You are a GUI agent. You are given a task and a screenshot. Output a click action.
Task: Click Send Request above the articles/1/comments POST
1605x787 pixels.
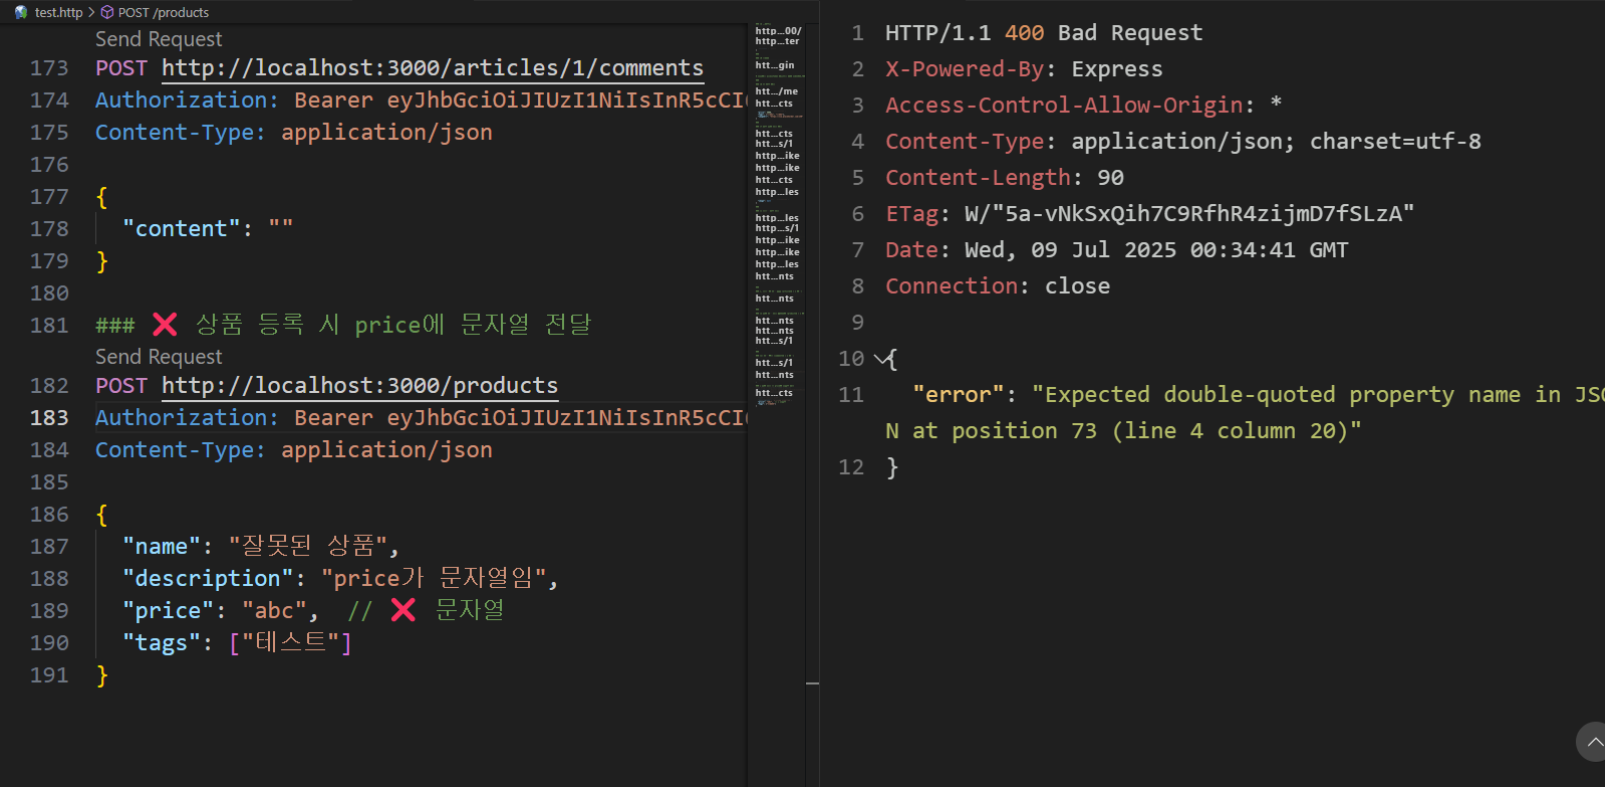(x=158, y=39)
